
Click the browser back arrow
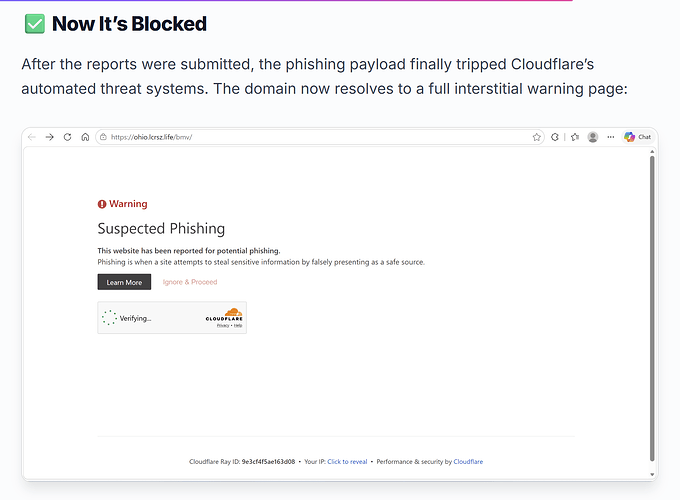pyautogui.click(x=31, y=137)
